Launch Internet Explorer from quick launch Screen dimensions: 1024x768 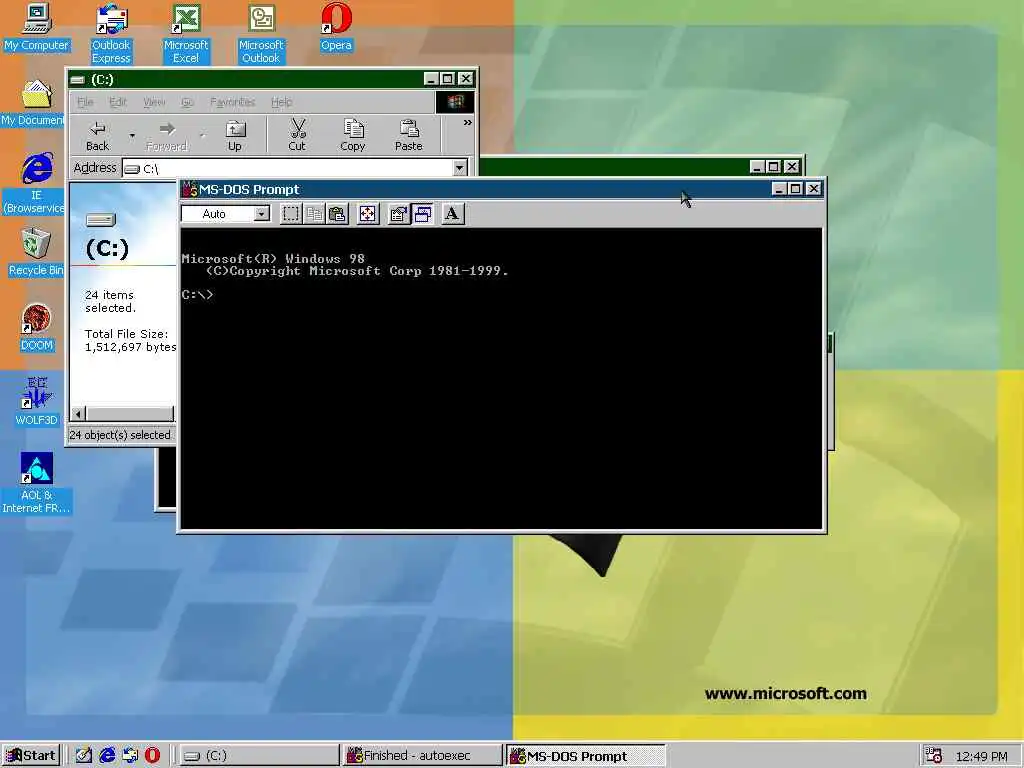pyautogui.click(x=107, y=756)
